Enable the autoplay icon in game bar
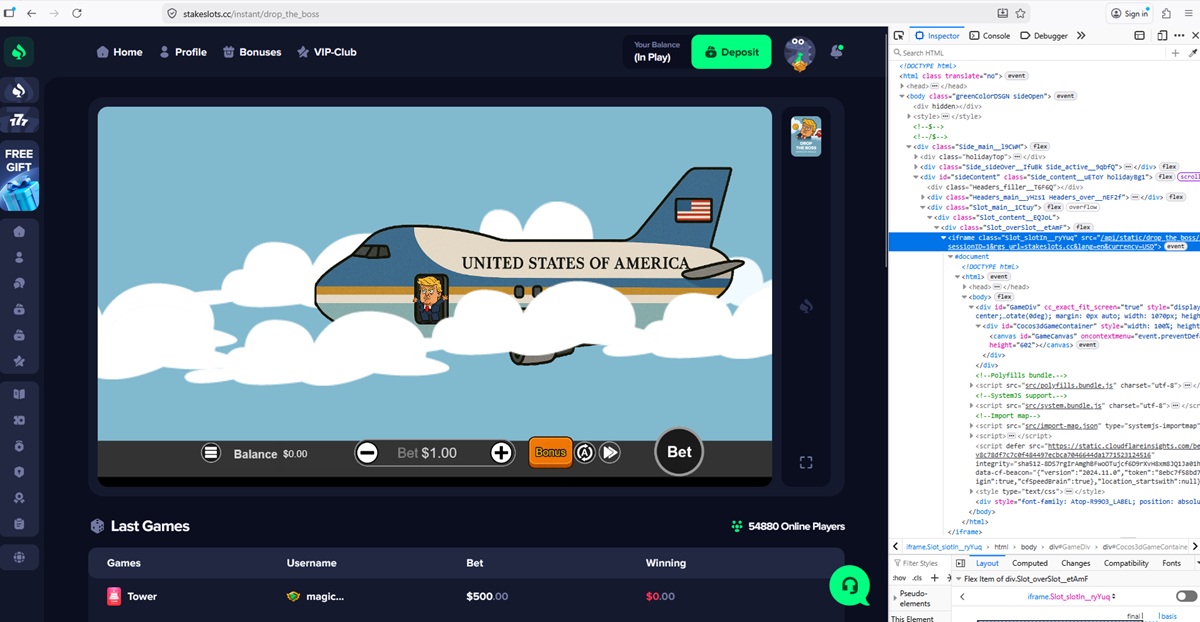The height and width of the screenshot is (622, 1200). (x=585, y=453)
